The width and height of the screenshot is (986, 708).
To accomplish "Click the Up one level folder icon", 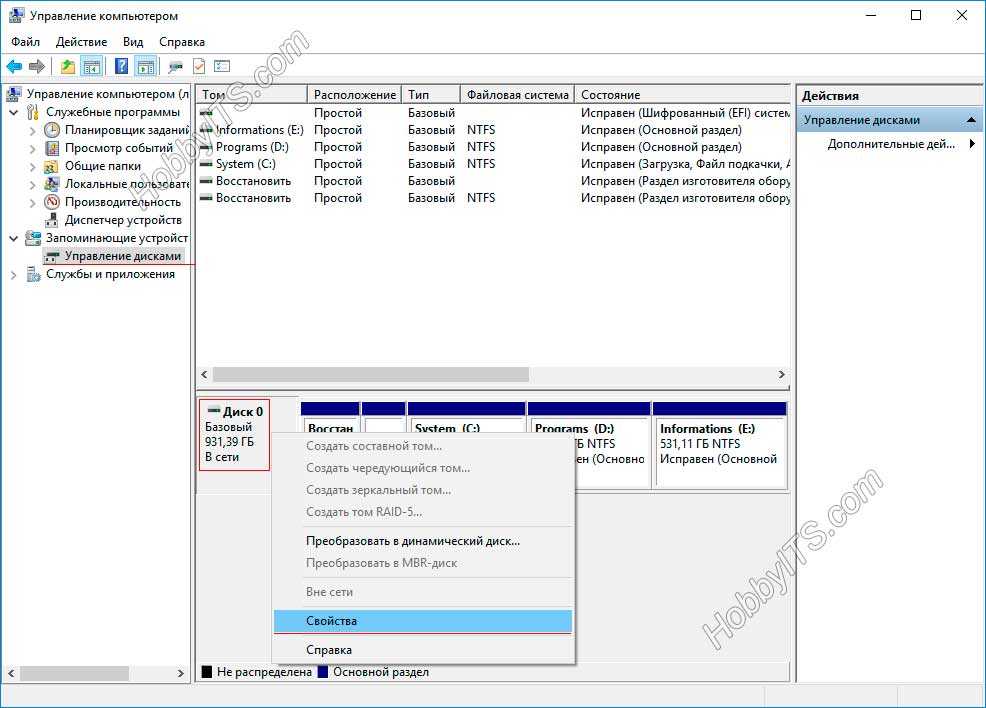I will pyautogui.click(x=67, y=67).
